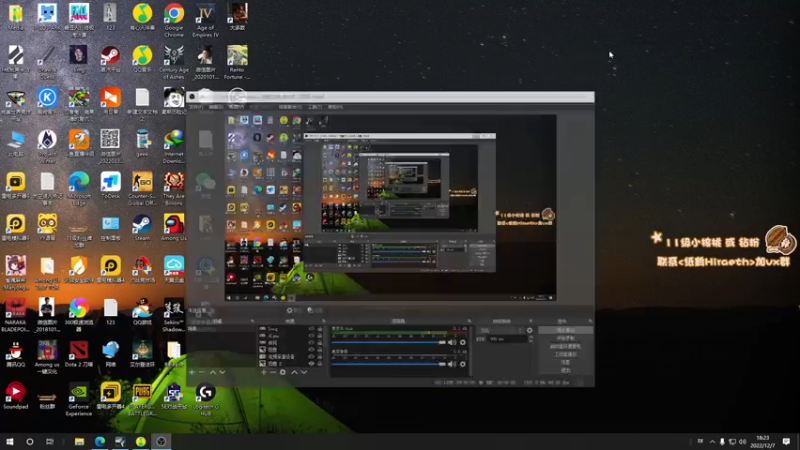Screen dimensions: 800x450
Task: Select the Dota 2 desktop icon
Action: coord(79,354)
